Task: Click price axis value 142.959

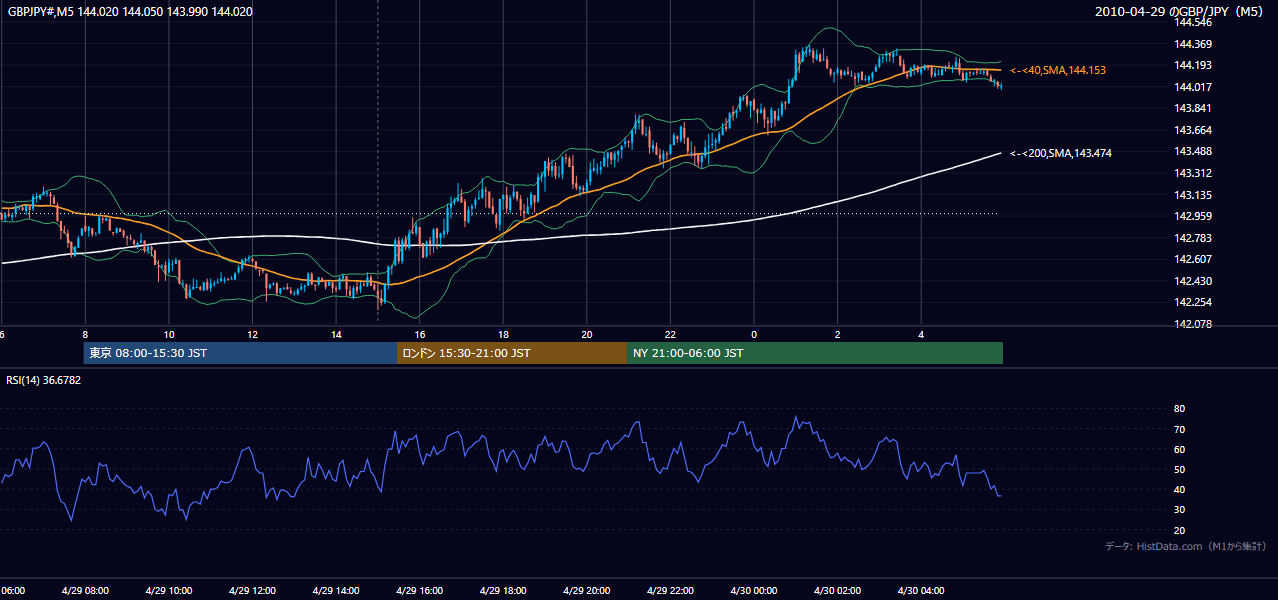Action: [1193, 216]
